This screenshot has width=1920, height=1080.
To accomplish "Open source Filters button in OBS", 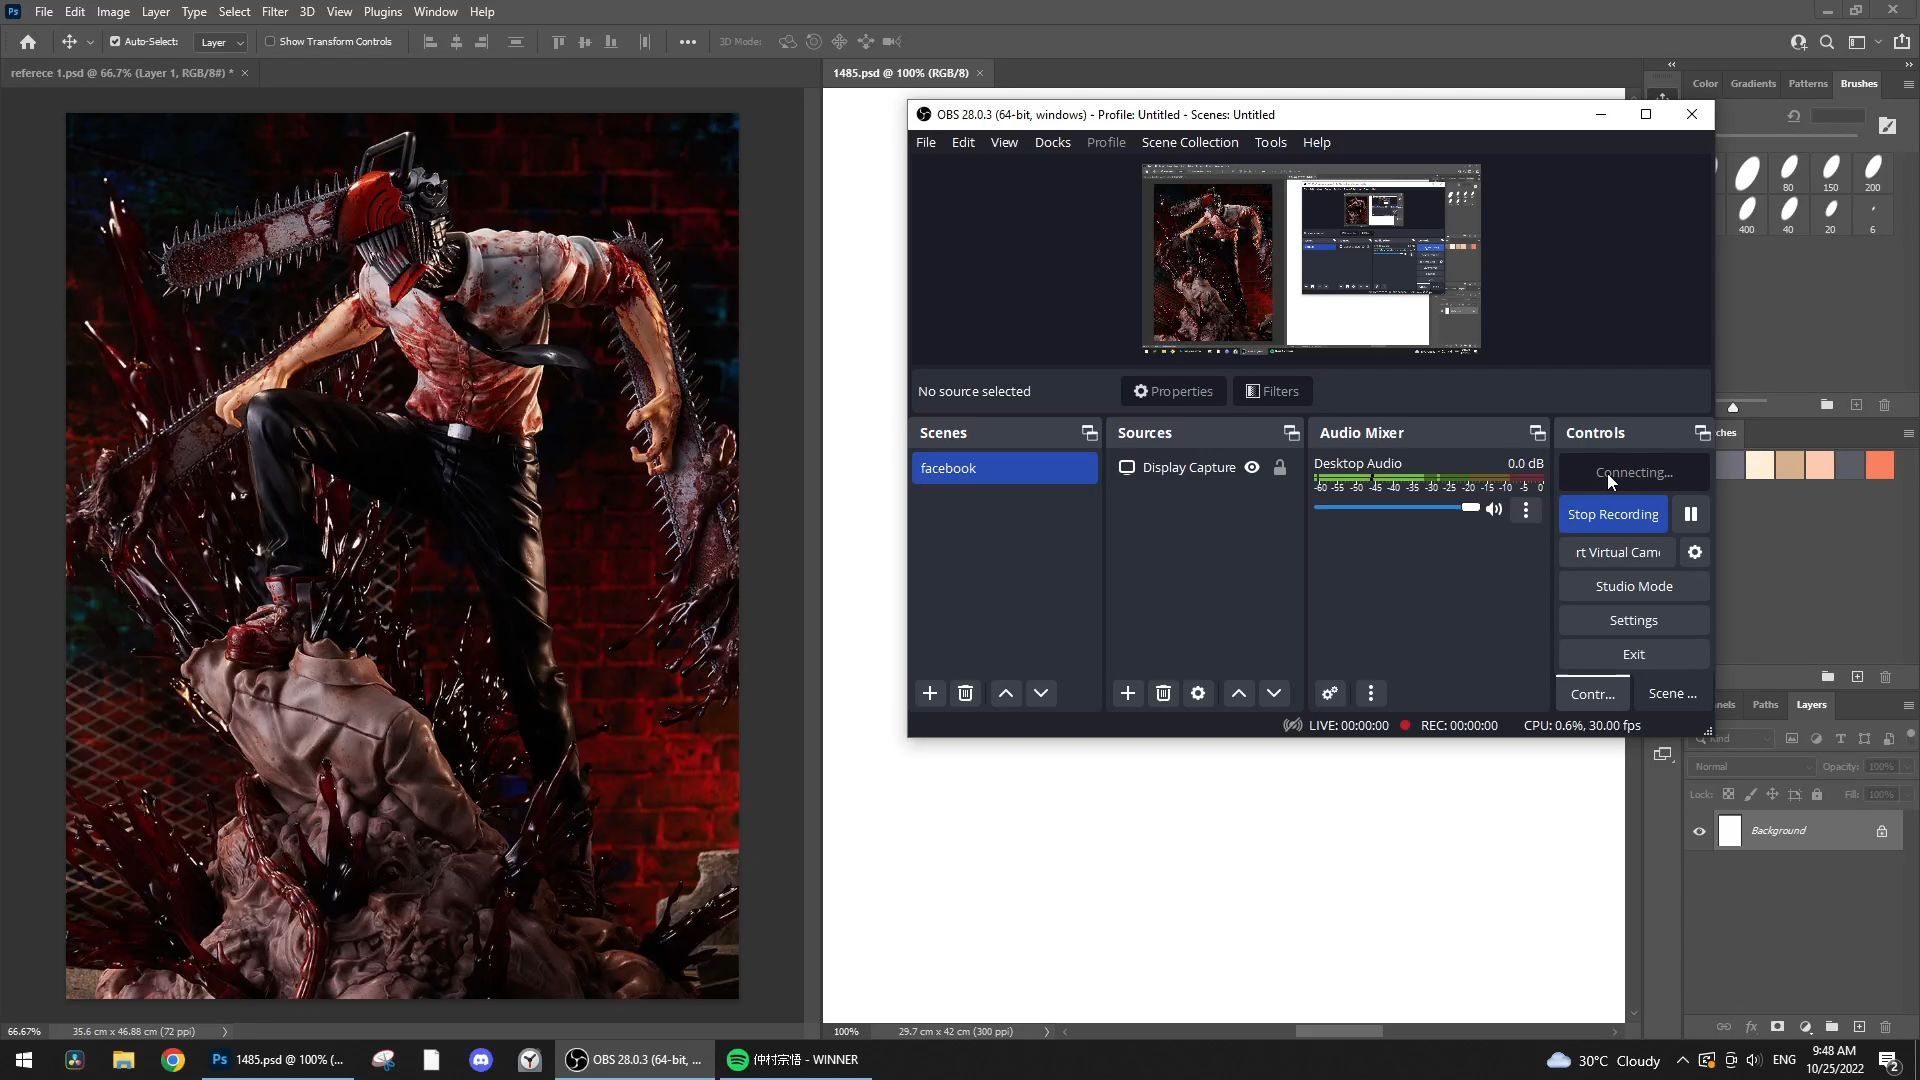I will [x=1272, y=391].
